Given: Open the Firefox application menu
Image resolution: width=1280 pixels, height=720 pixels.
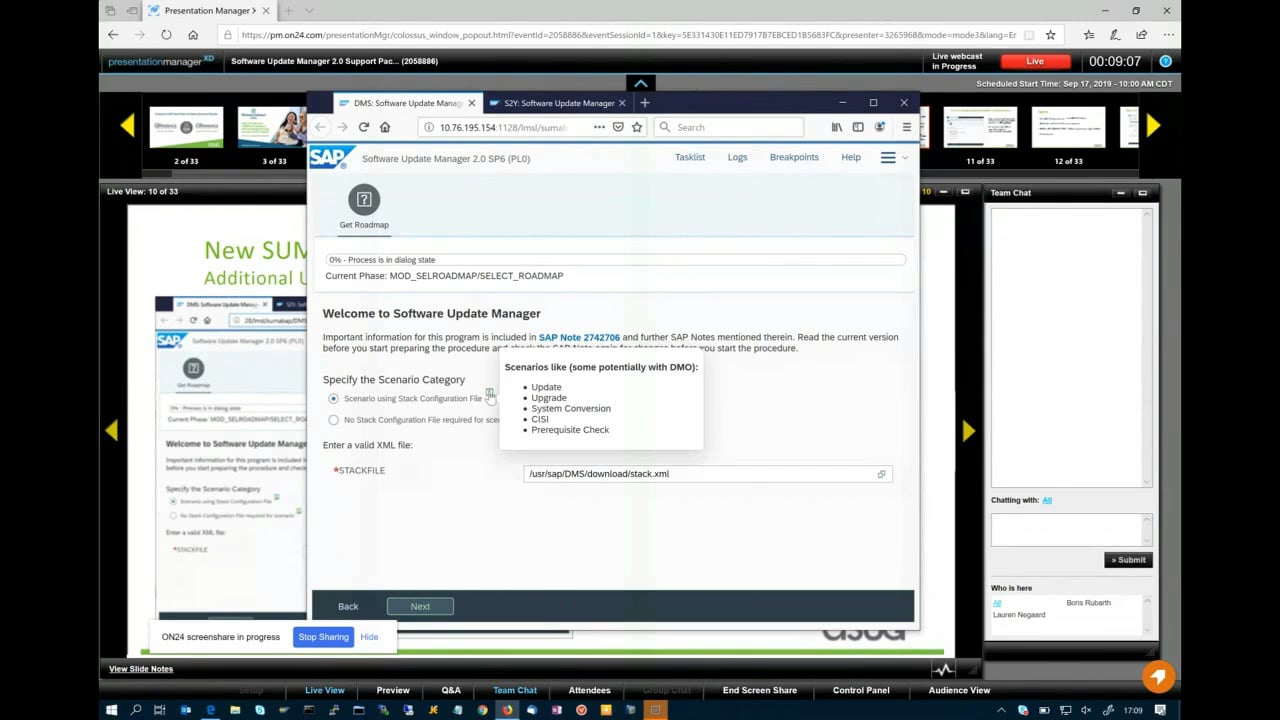Looking at the screenshot, I should click(x=906, y=127).
